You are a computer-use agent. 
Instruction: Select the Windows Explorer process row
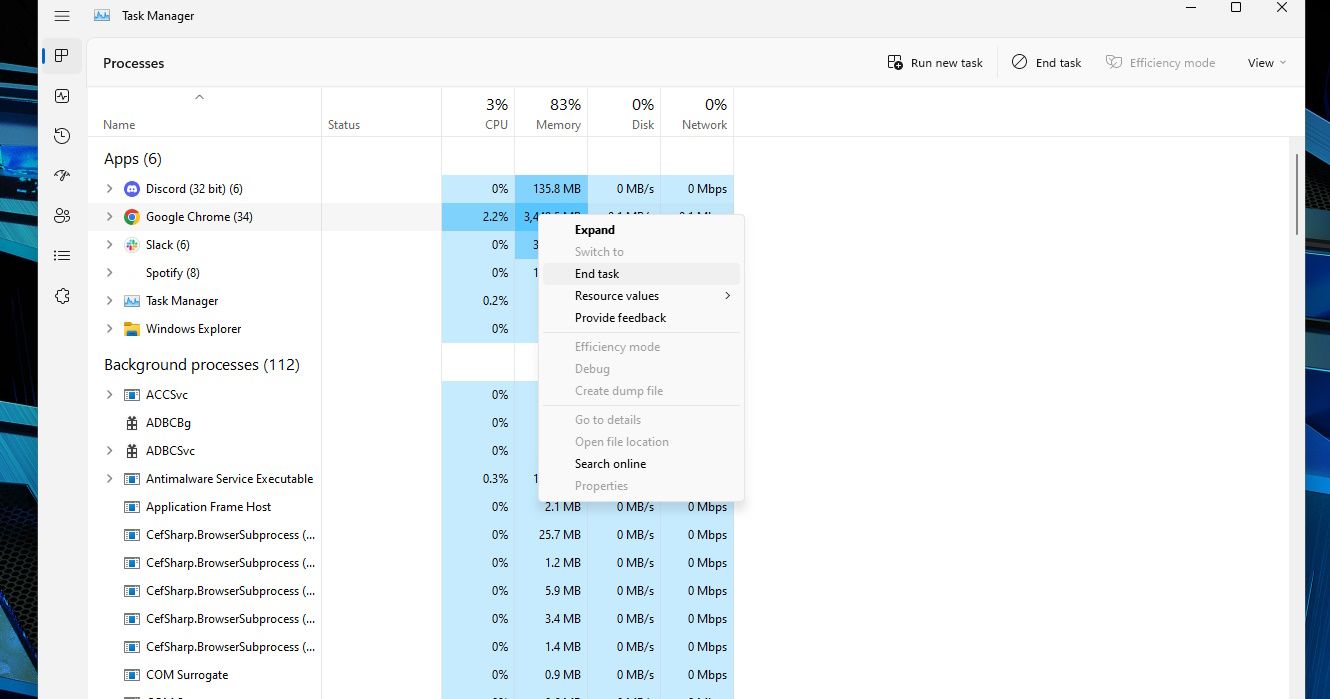coord(193,329)
